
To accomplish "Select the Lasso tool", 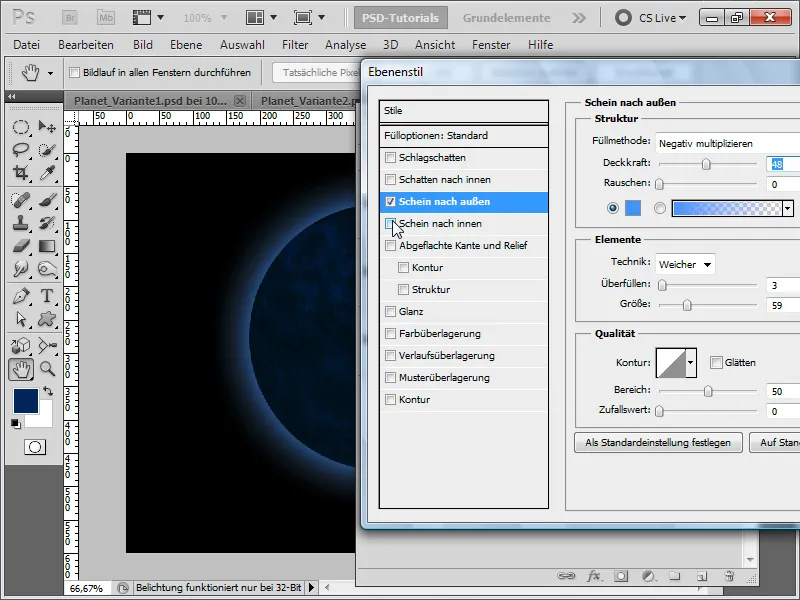I will pyautogui.click(x=20, y=150).
